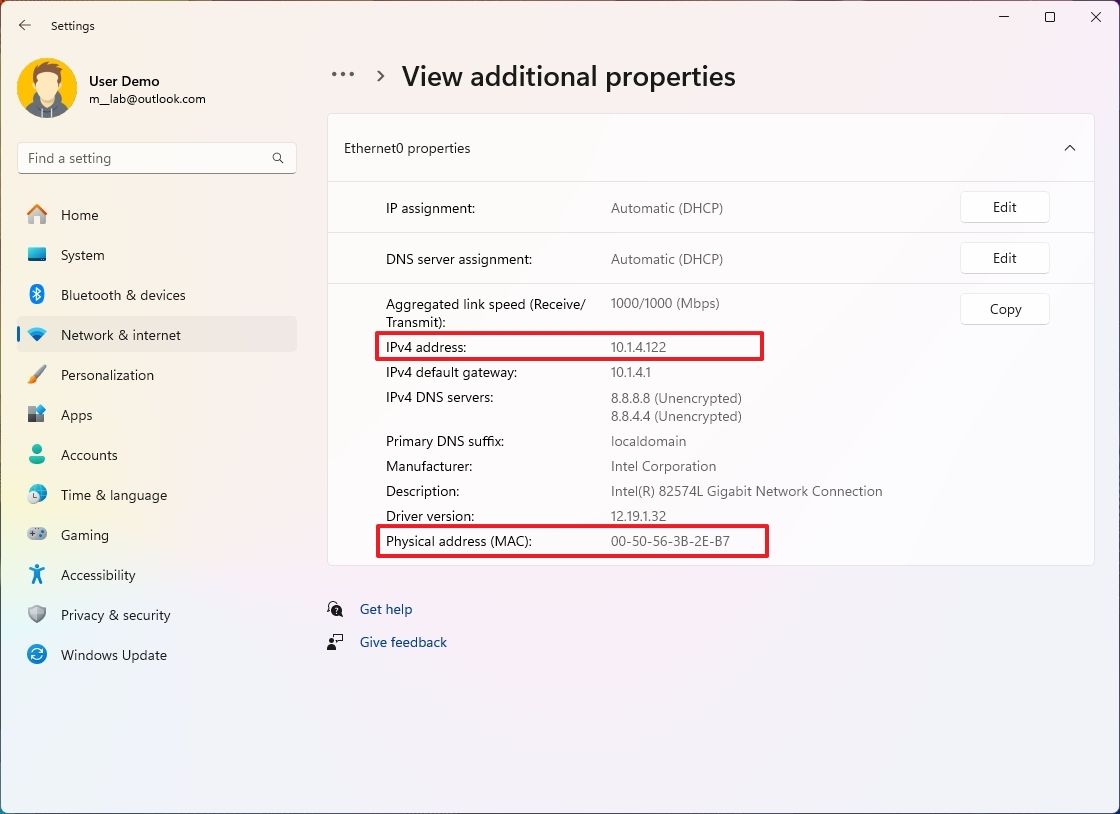The width and height of the screenshot is (1120, 814).
Task: Open the Get help link
Action: pos(385,609)
